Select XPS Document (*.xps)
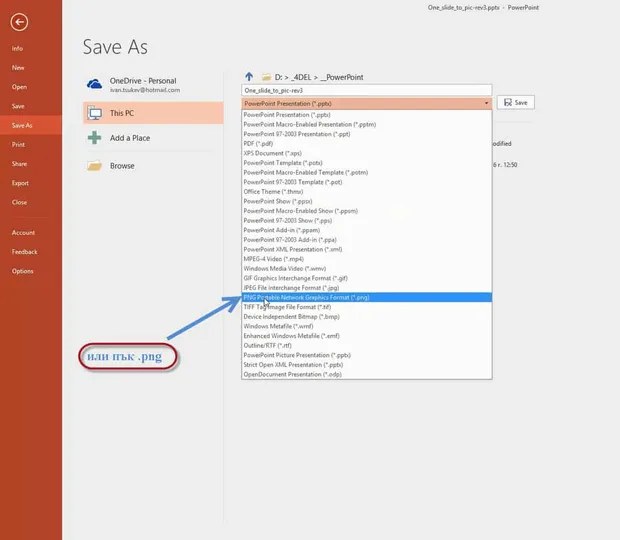 tap(367, 153)
